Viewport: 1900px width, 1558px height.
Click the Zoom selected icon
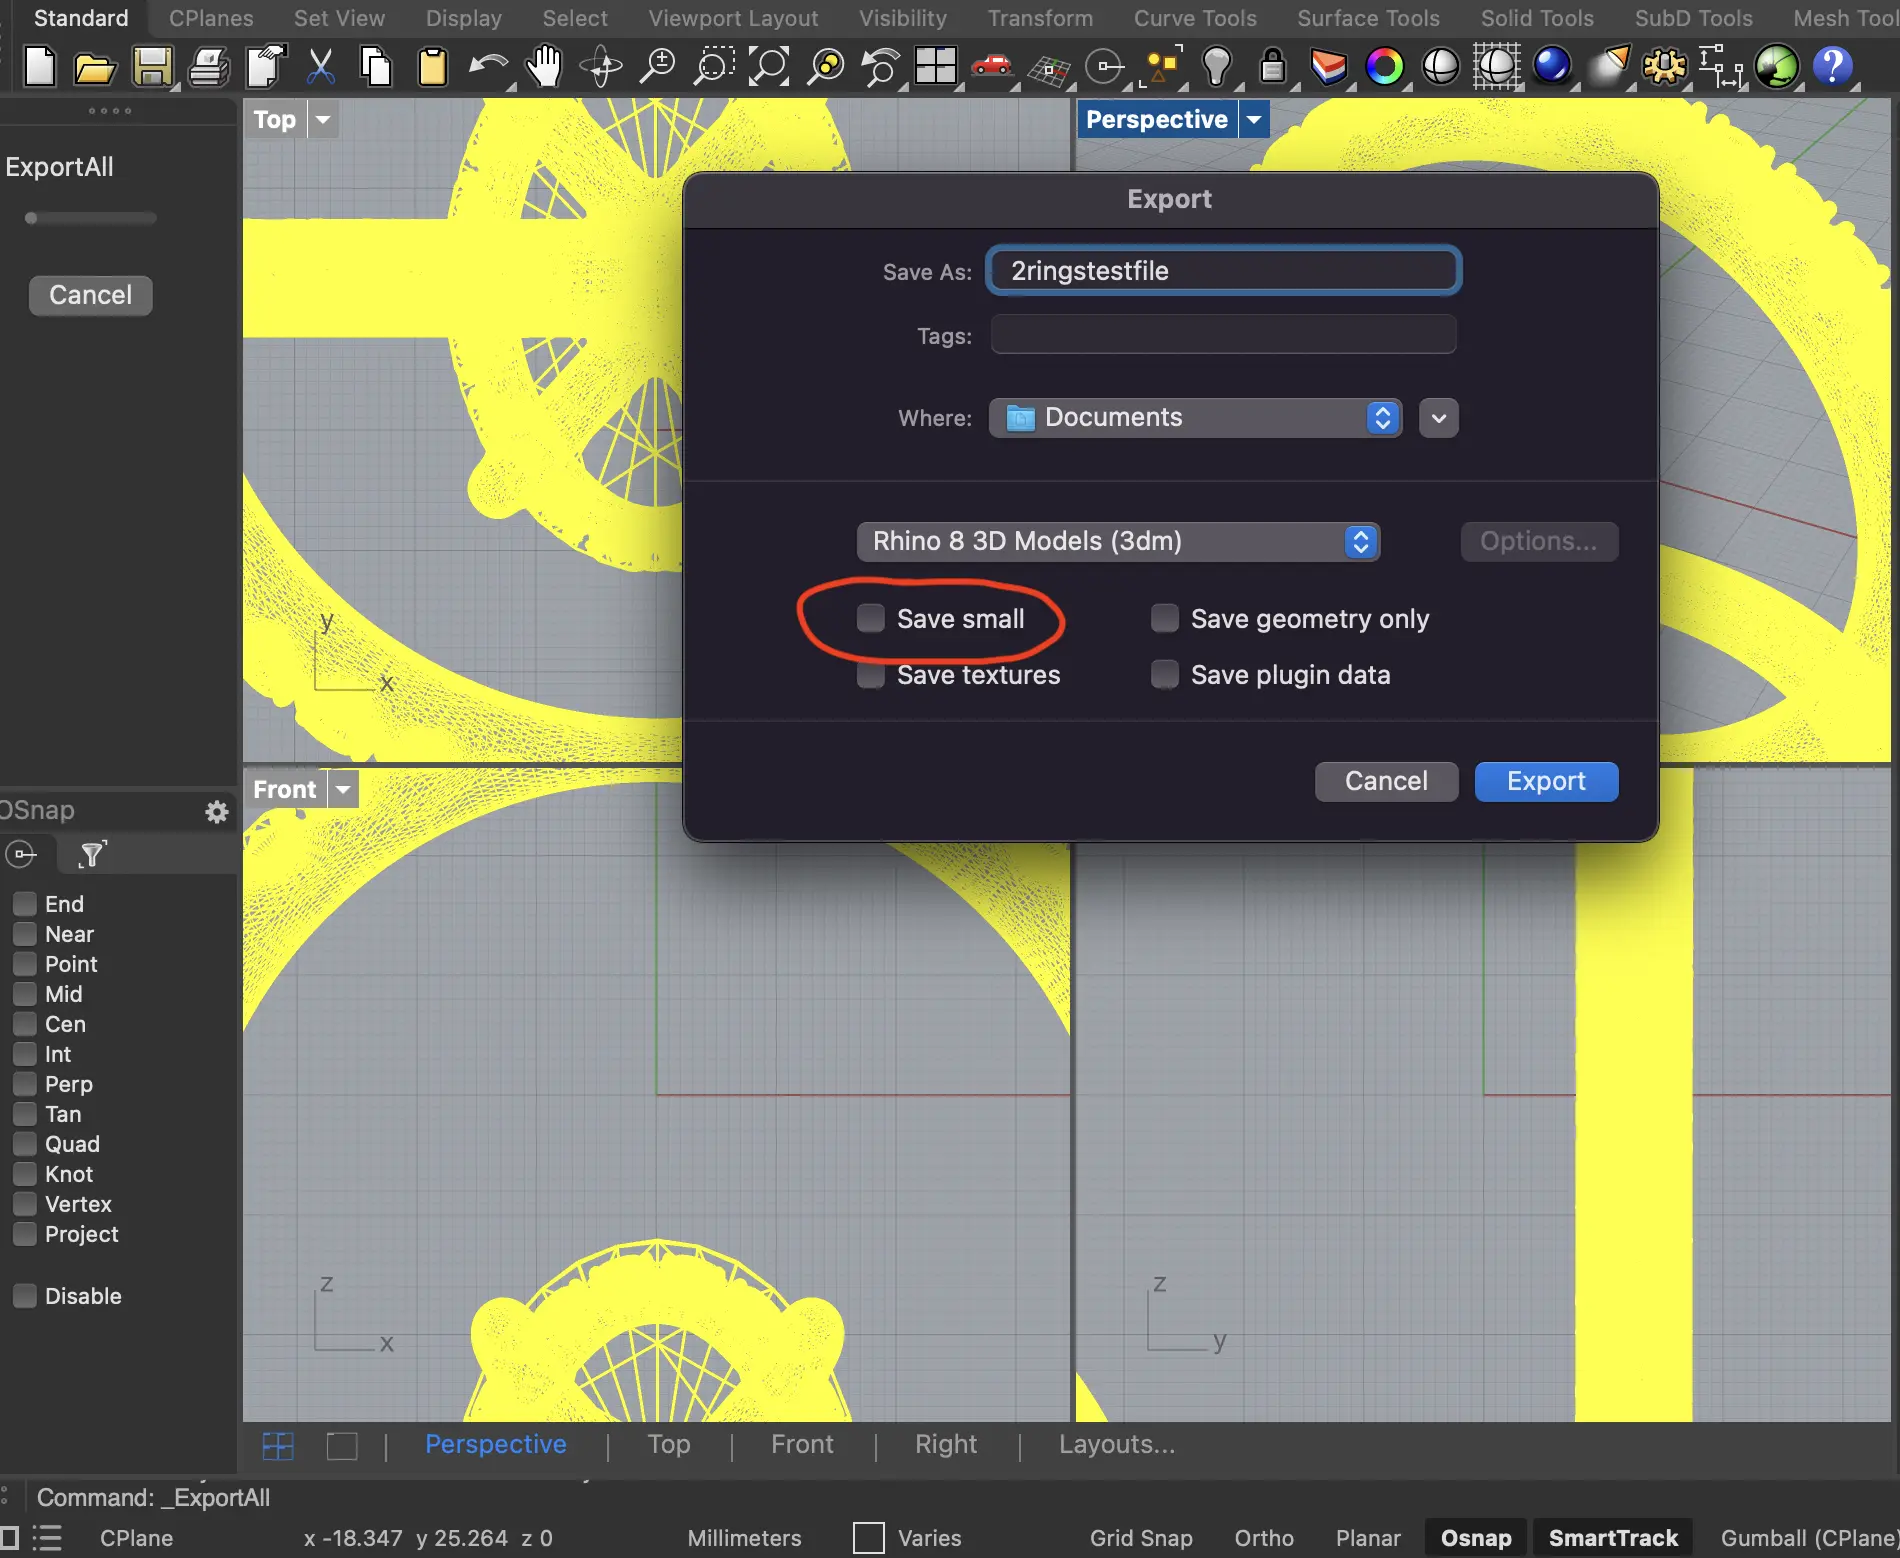click(826, 67)
